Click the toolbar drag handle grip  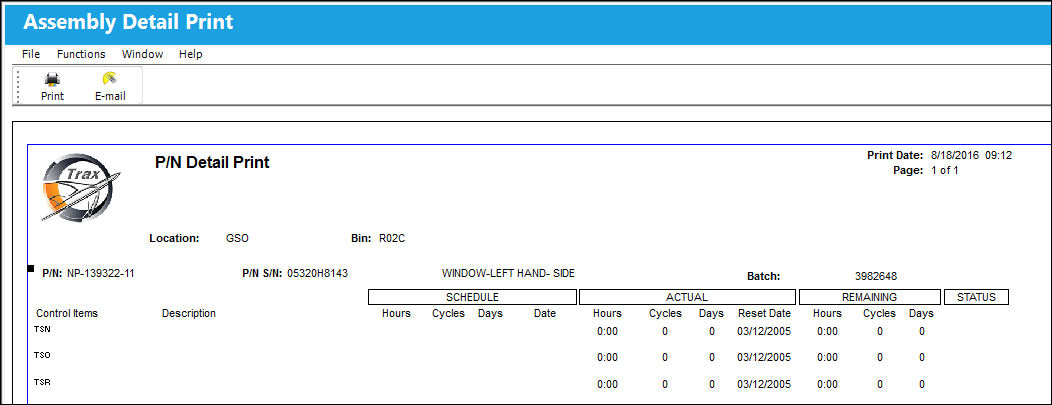[x=19, y=86]
